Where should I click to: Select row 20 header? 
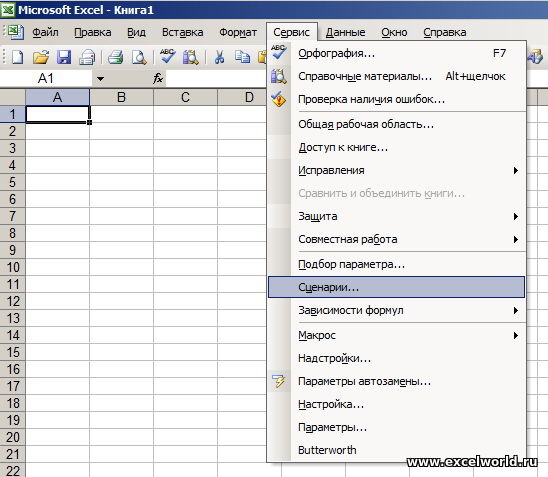(x=13, y=438)
